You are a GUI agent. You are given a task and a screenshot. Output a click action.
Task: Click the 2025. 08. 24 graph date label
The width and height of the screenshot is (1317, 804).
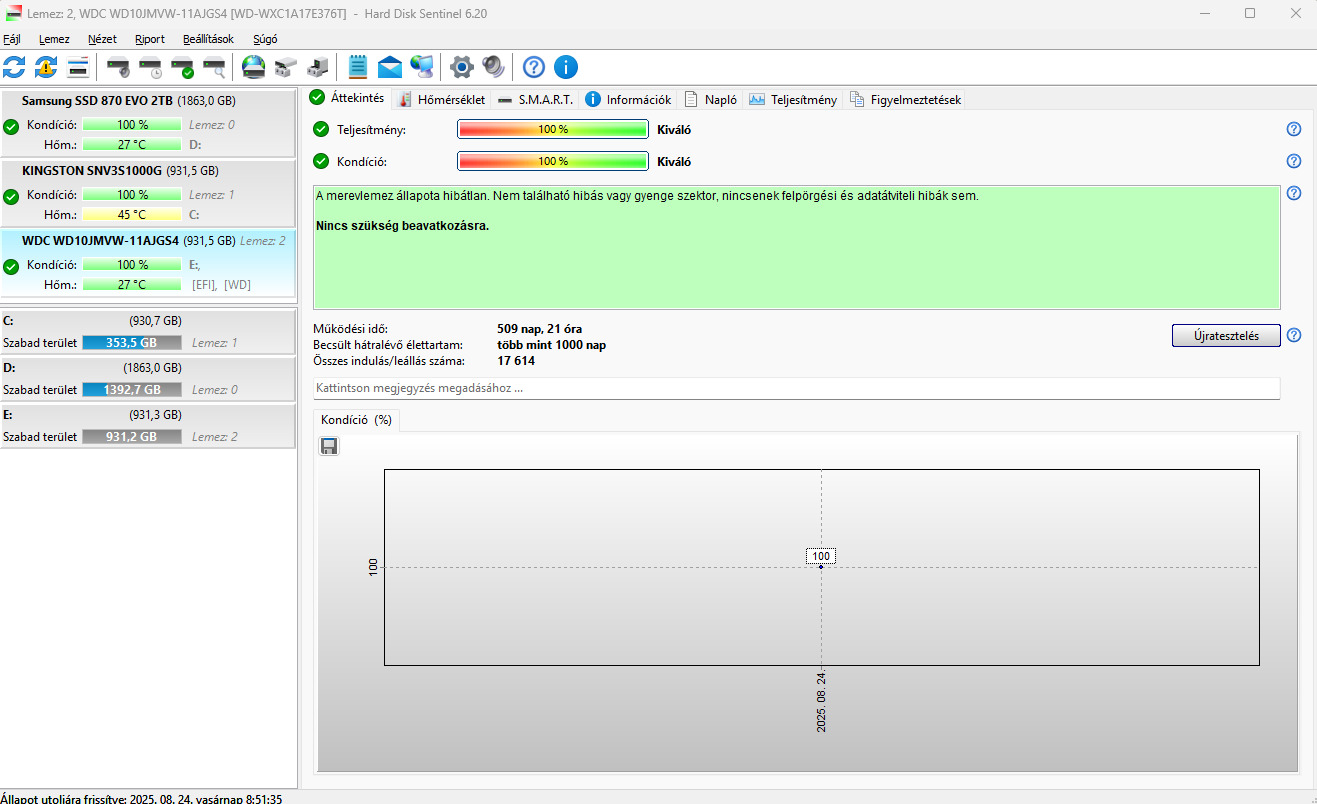click(x=822, y=702)
